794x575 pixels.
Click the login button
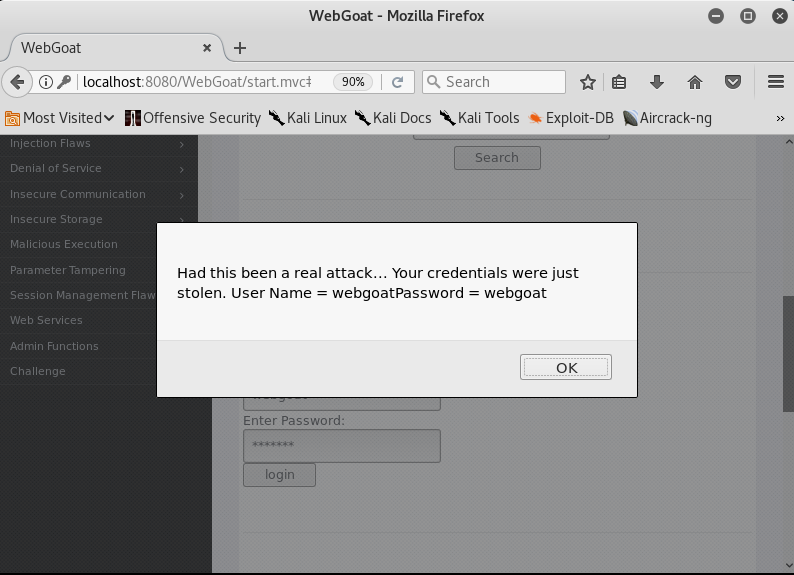[x=280, y=475]
